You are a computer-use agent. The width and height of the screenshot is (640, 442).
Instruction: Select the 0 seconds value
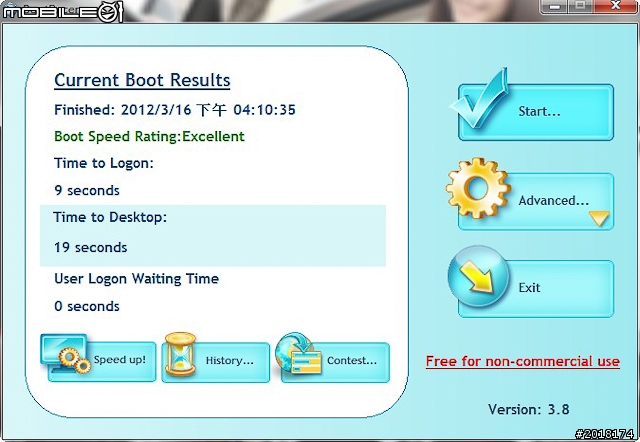coord(87,306)
